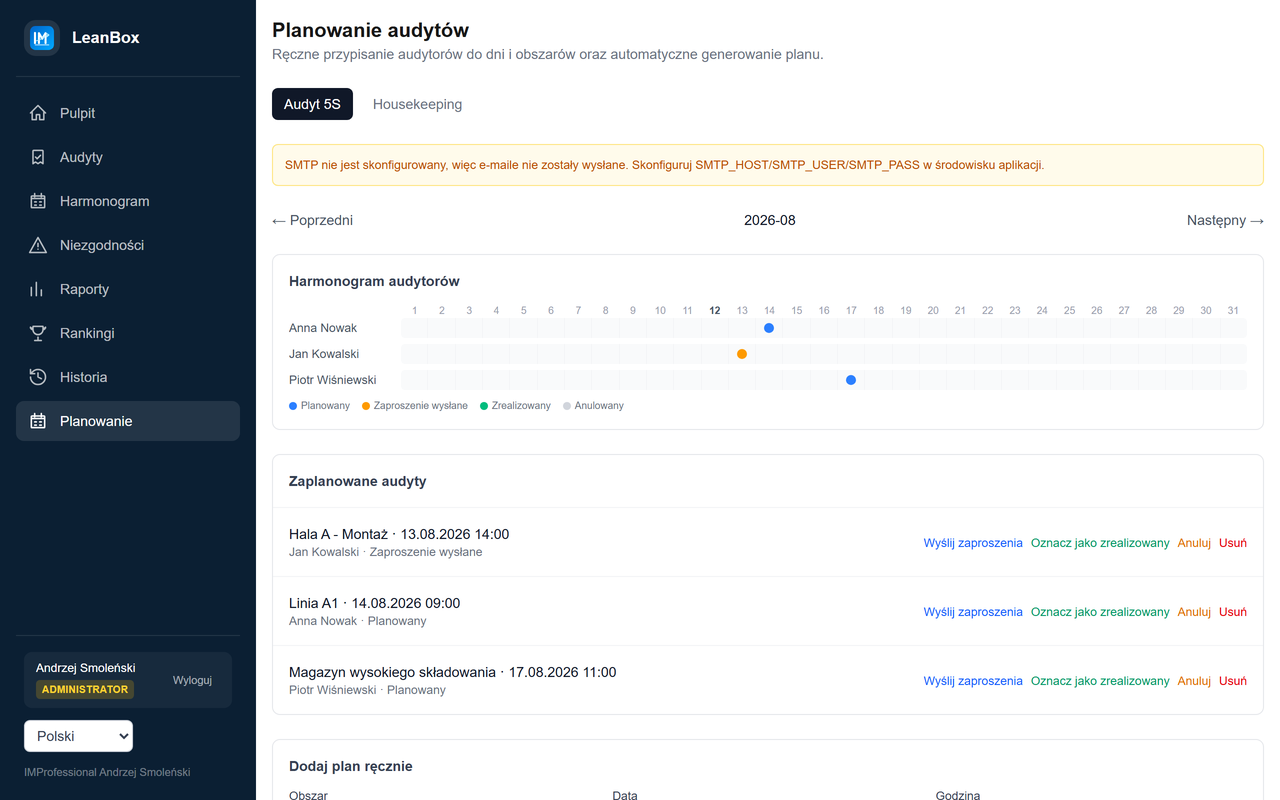Click the Planowanie calendar icon
Image resolution: width=1280 pixels, height=800 pixels.
click(38, 421)
